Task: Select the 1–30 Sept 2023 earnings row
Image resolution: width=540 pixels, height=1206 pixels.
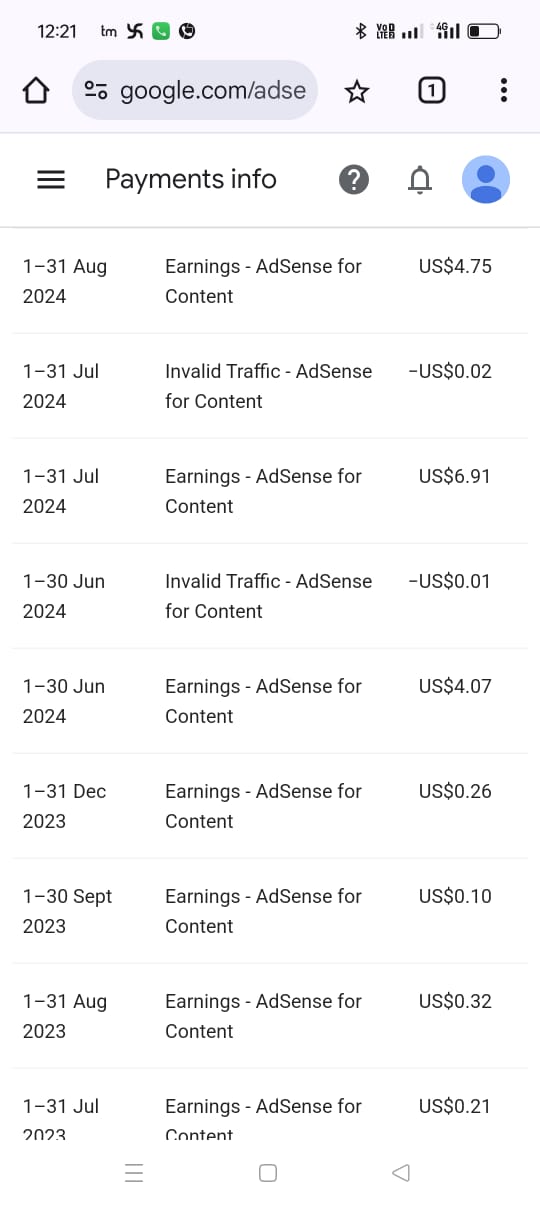Action: tap(270, 911)
